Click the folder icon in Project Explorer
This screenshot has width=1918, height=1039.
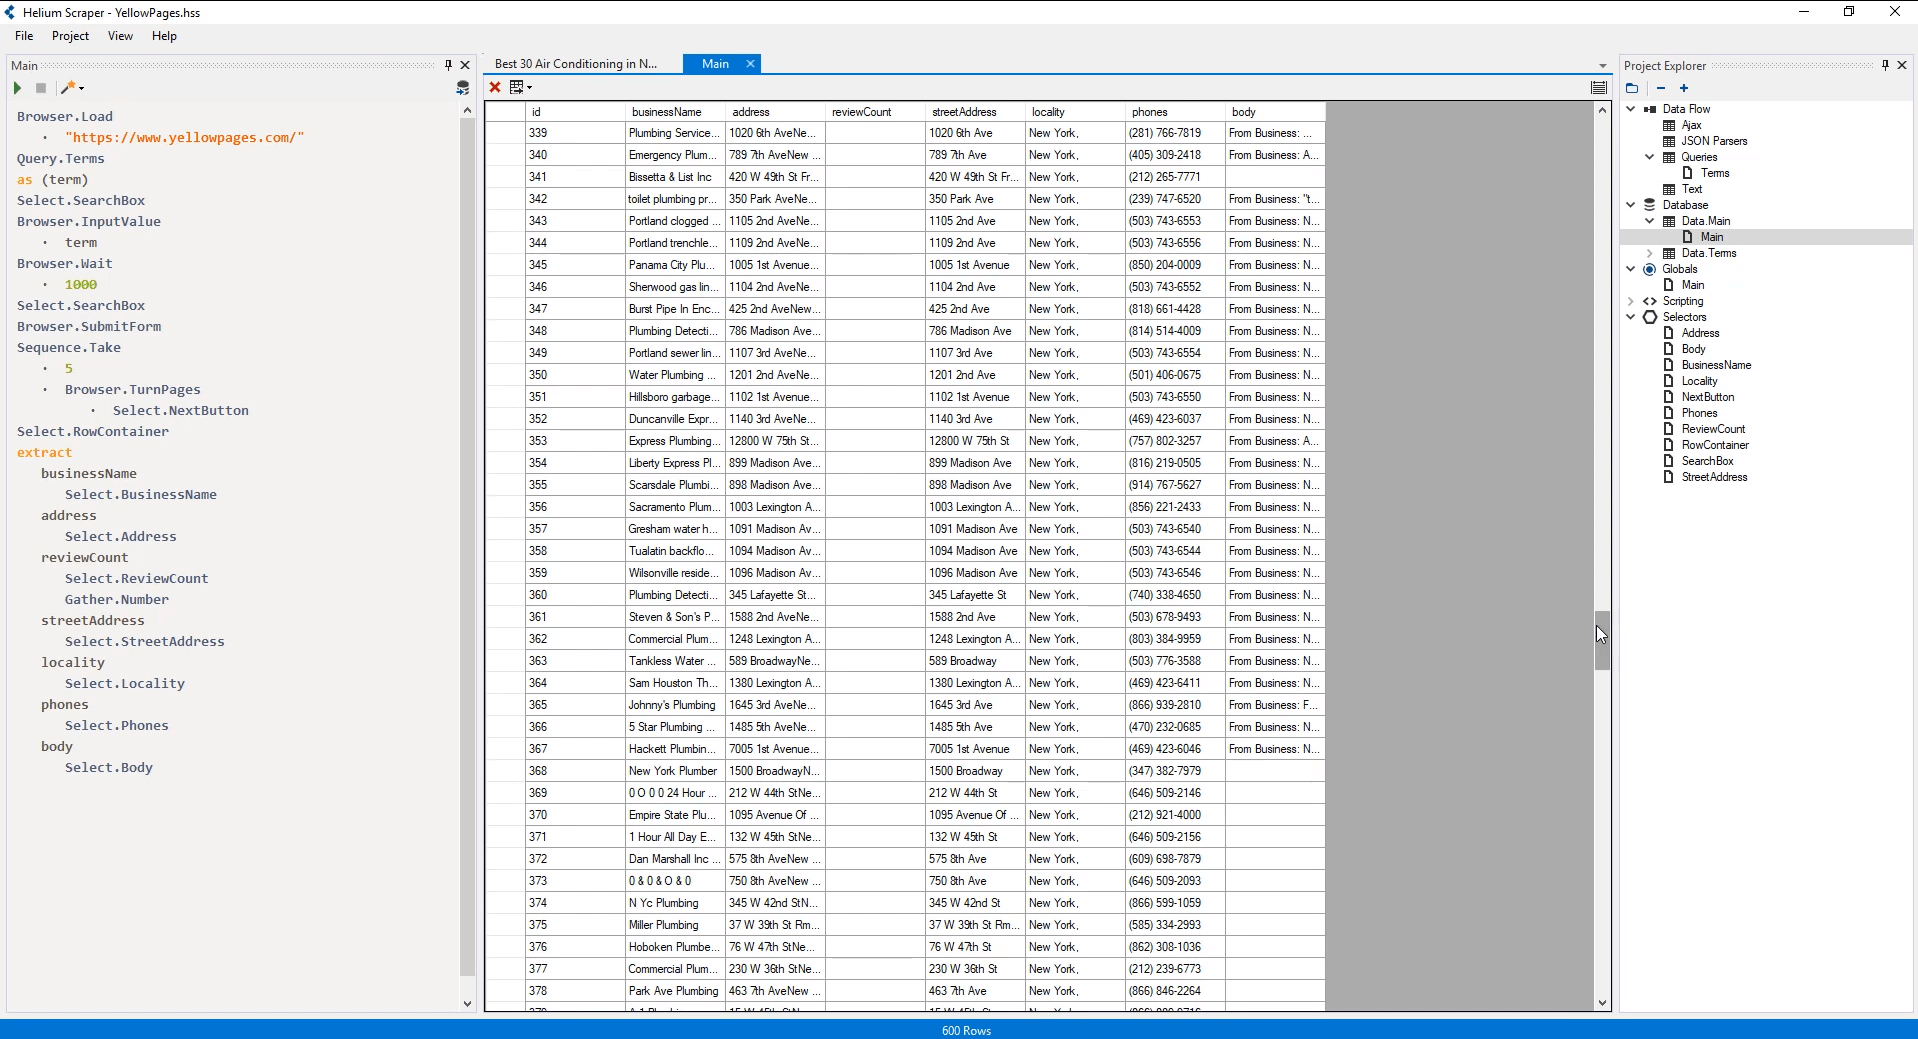pyautogui.click(x=1632, y=88)
